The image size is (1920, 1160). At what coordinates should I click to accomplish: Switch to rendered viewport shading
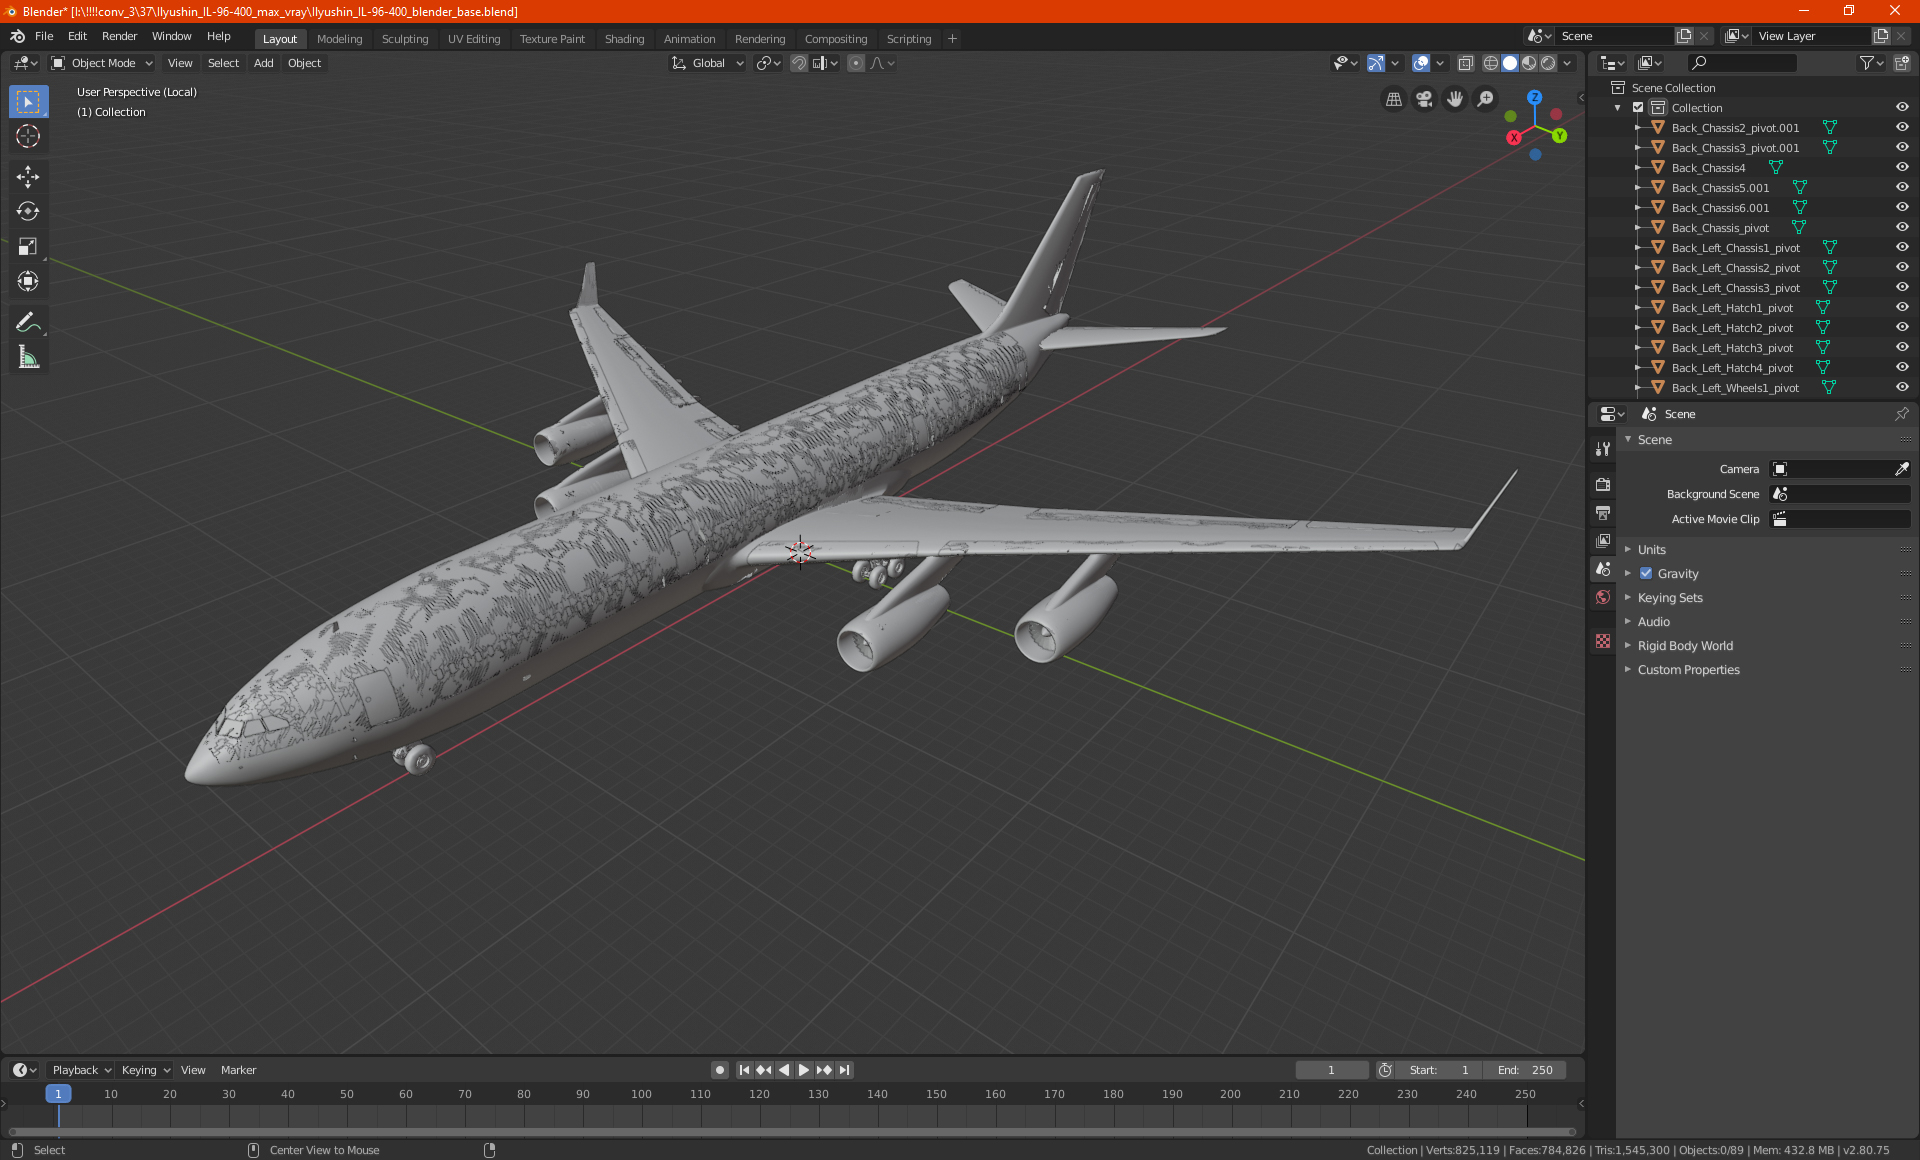point(1548,63)
